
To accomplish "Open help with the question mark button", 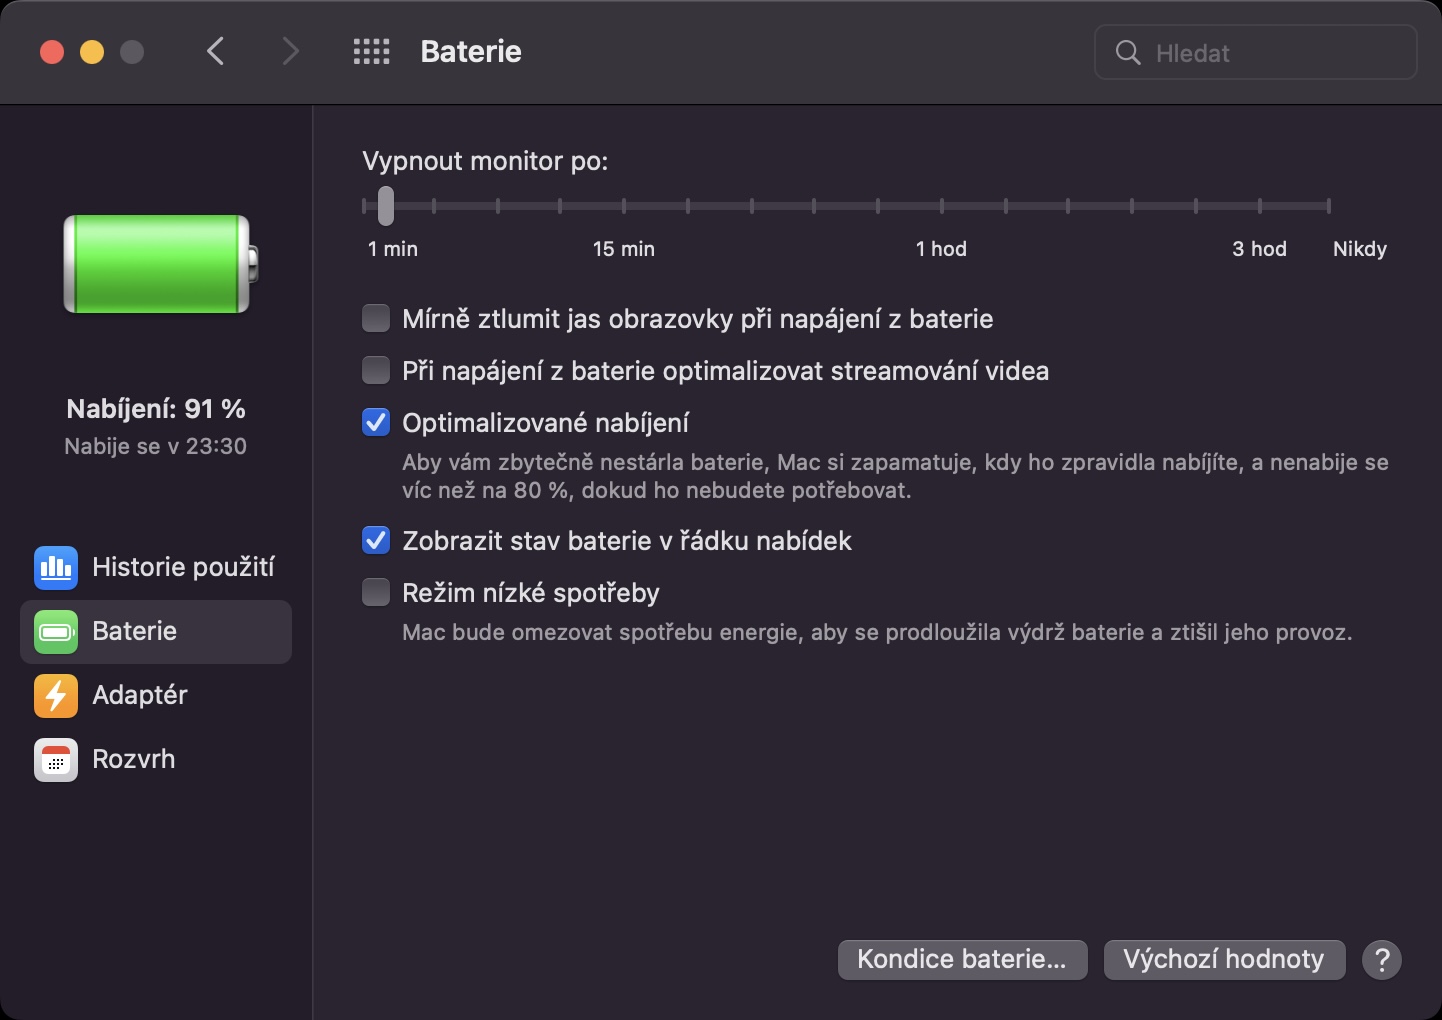I will tap(1382, 960).
